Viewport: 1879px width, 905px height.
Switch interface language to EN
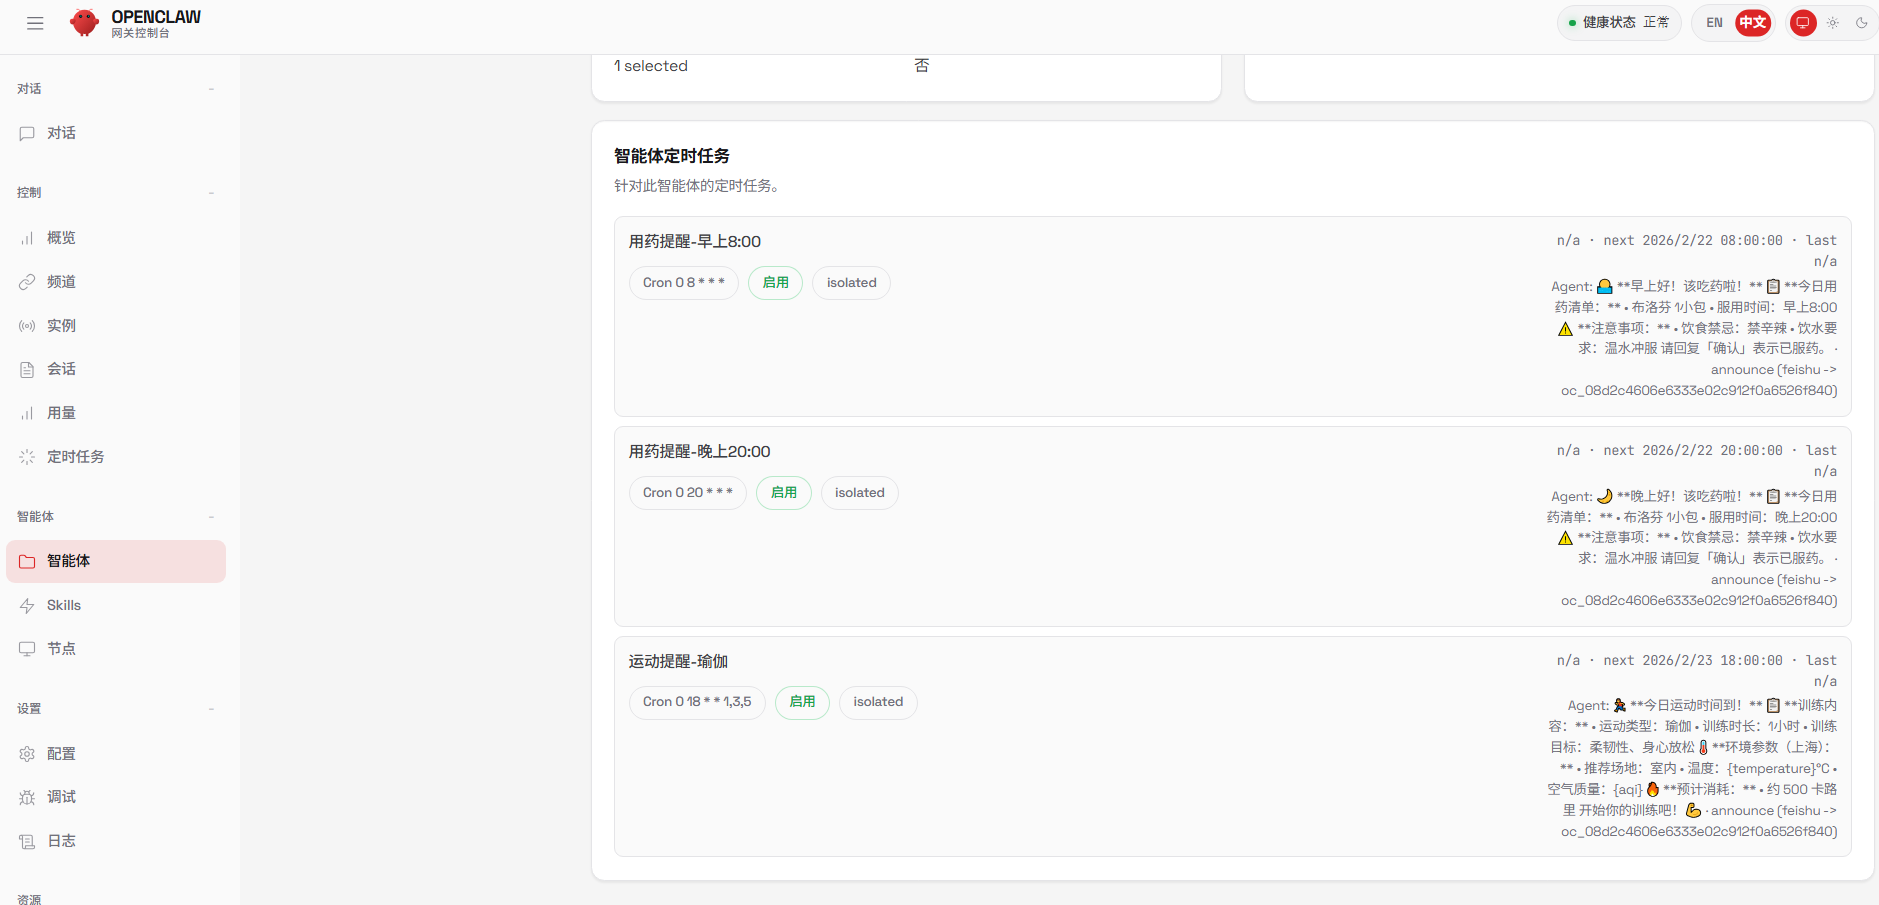(x=1714, y=23)
